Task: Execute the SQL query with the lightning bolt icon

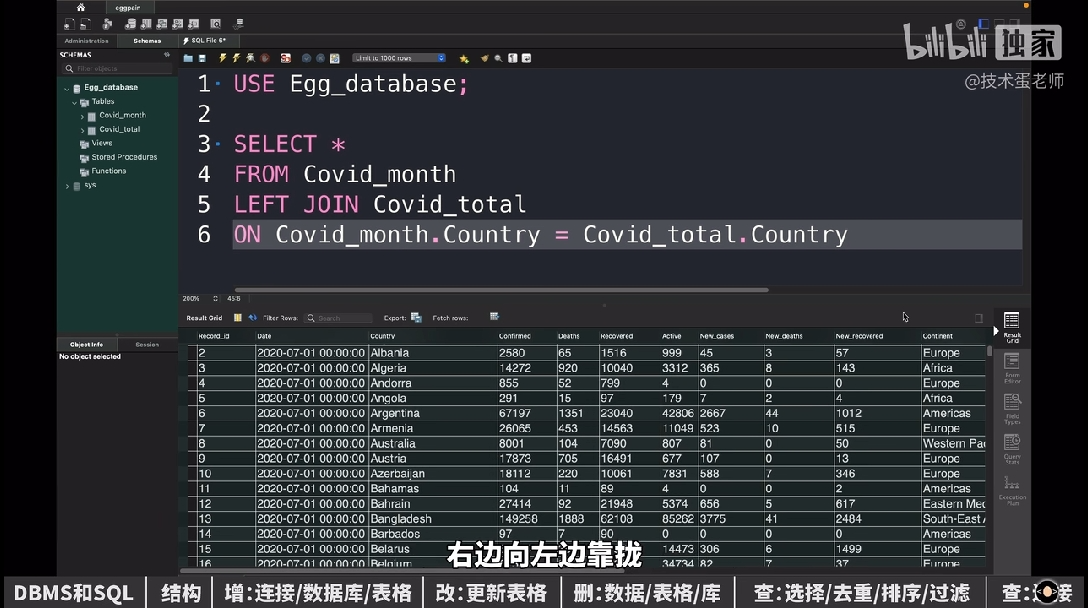Action: click(x=221, y=58)
